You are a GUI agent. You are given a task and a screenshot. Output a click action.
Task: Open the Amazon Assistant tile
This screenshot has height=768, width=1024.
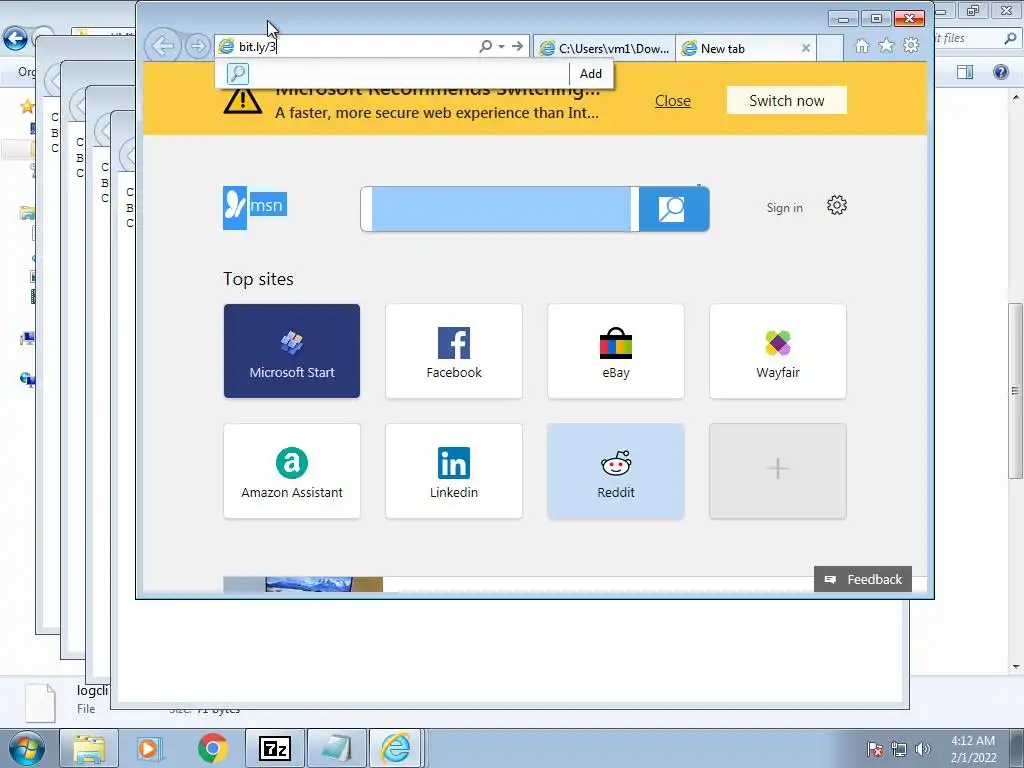coord(292,471)
